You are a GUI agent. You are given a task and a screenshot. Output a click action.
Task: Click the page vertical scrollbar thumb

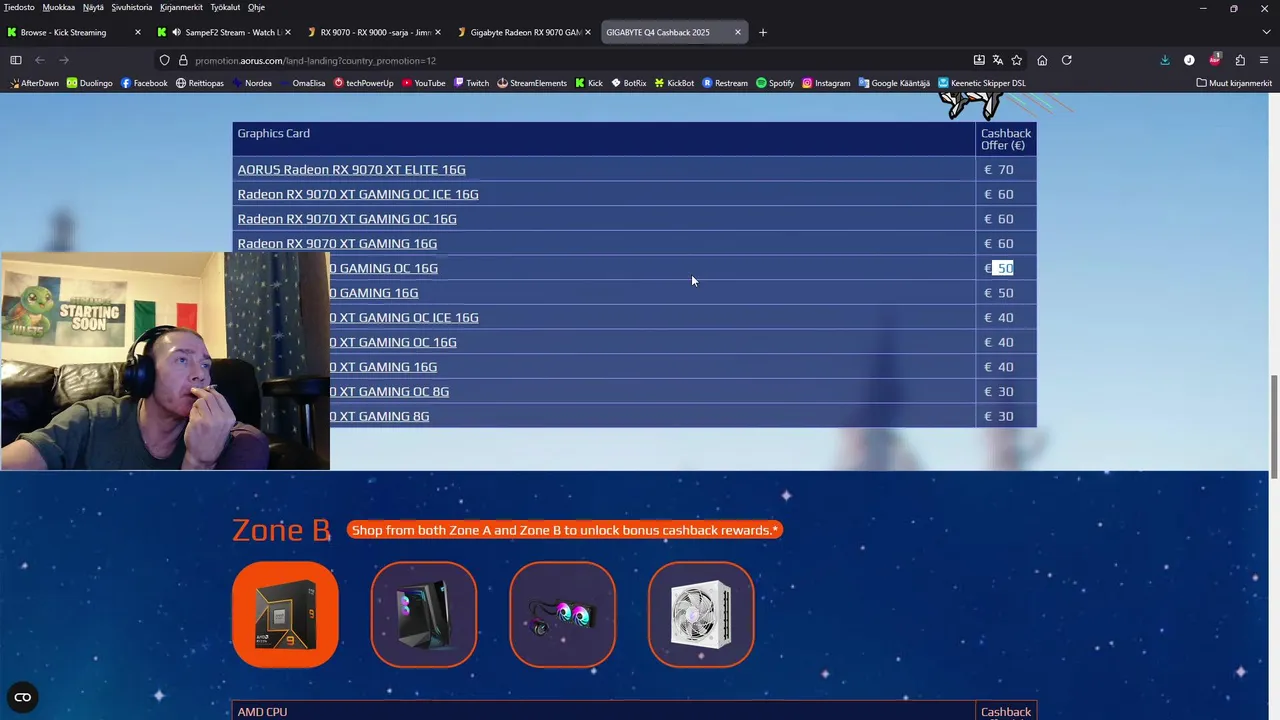tap(1274, 427)
